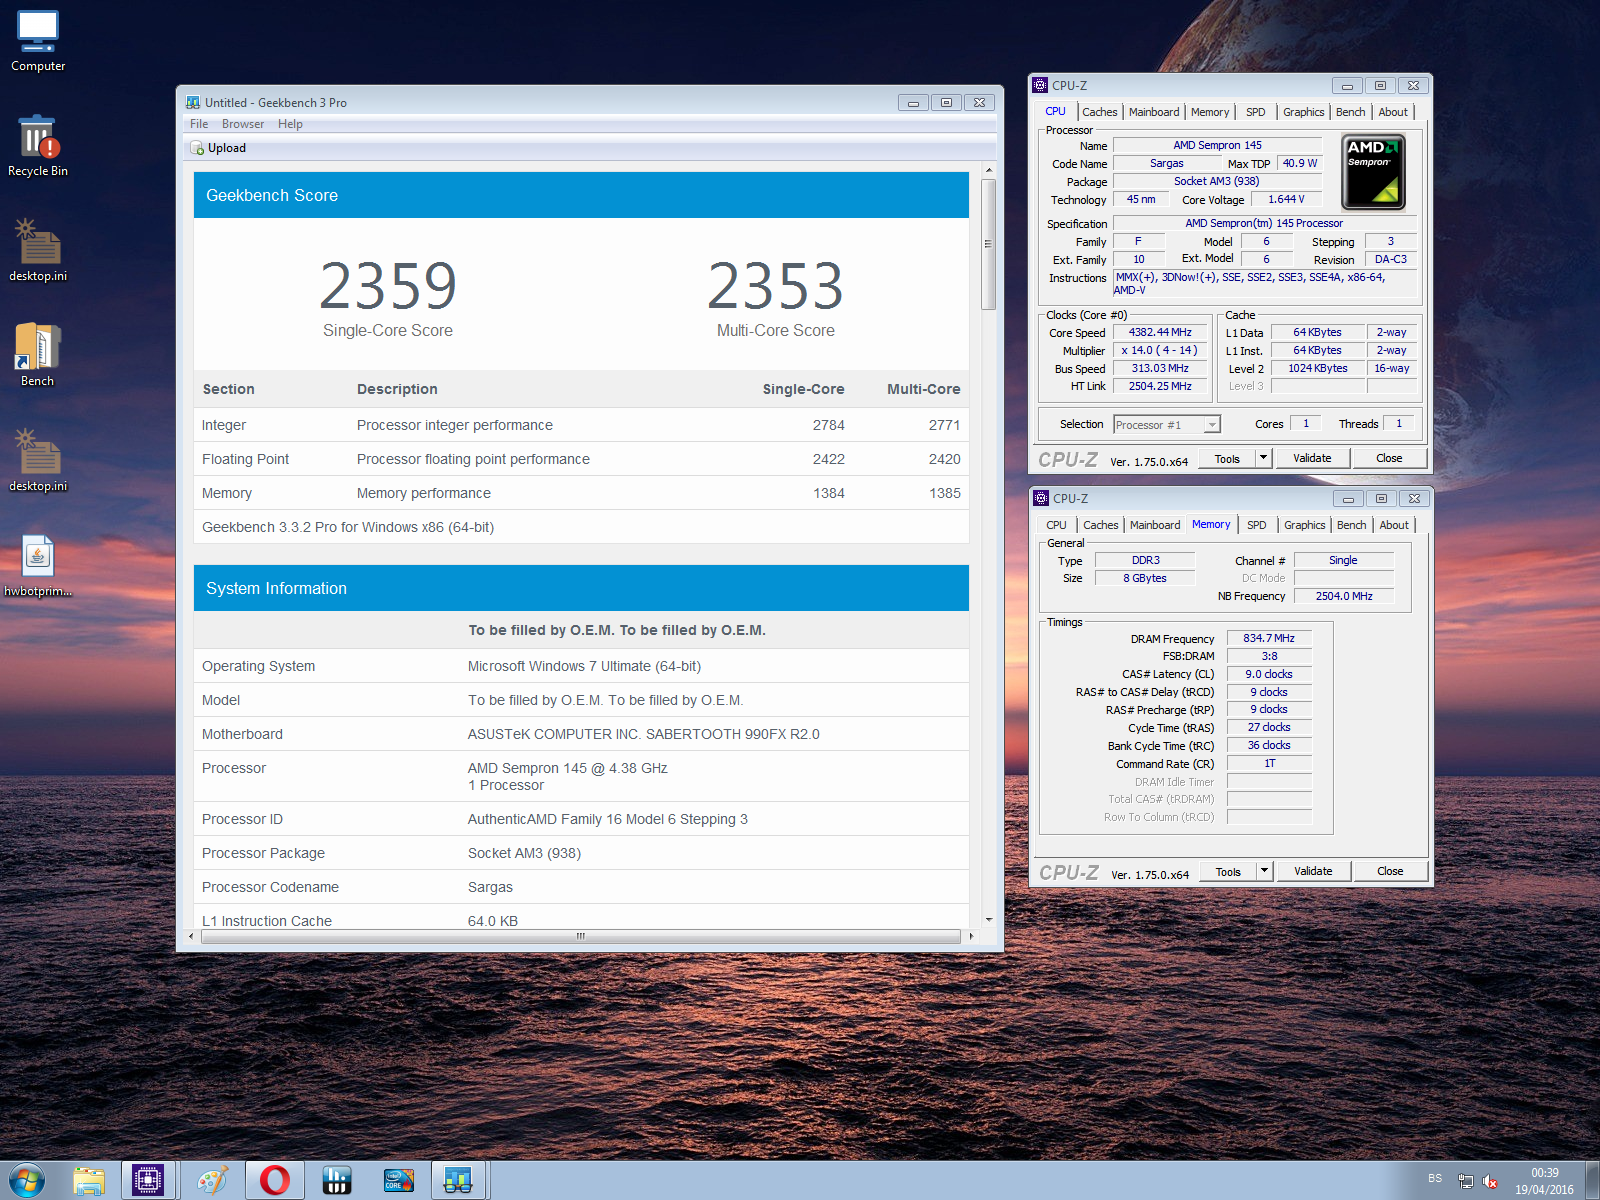
Task: Click the Show Desktop button
Action: pyautogui.click(x=1592, y=1181)
